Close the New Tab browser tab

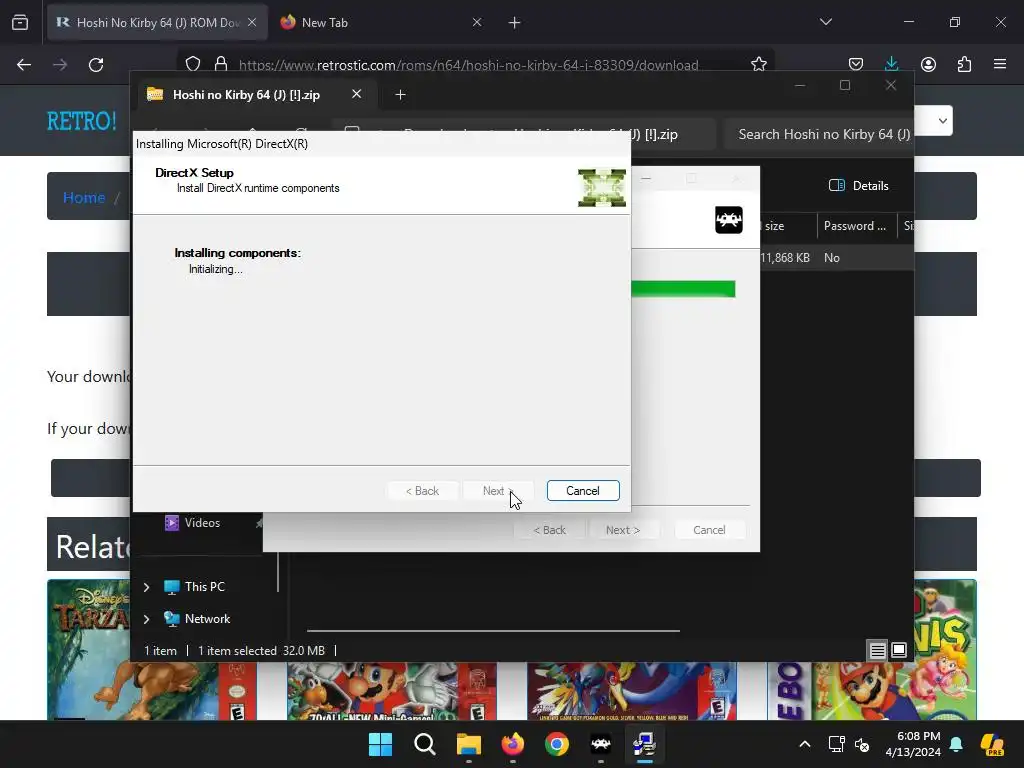[x=477, y=22]
